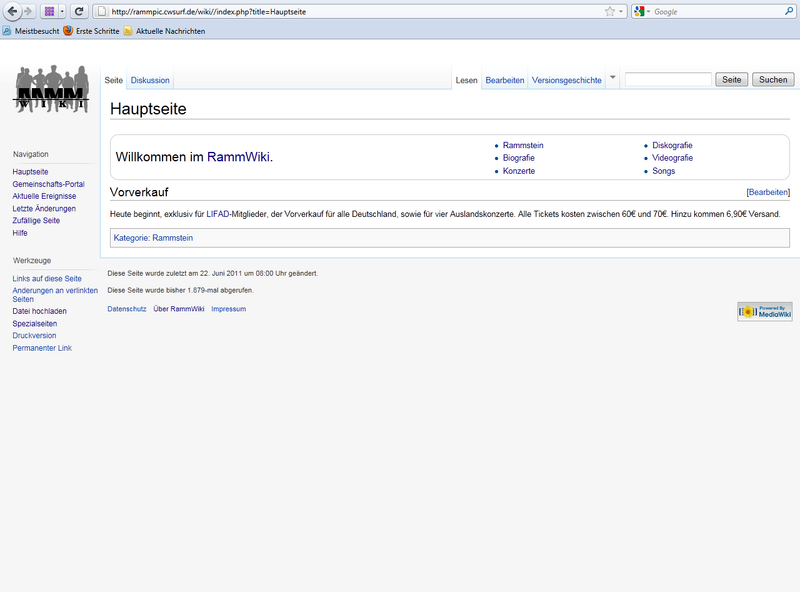
Task: Click the back navigation arrow
Action: (12, 10)
